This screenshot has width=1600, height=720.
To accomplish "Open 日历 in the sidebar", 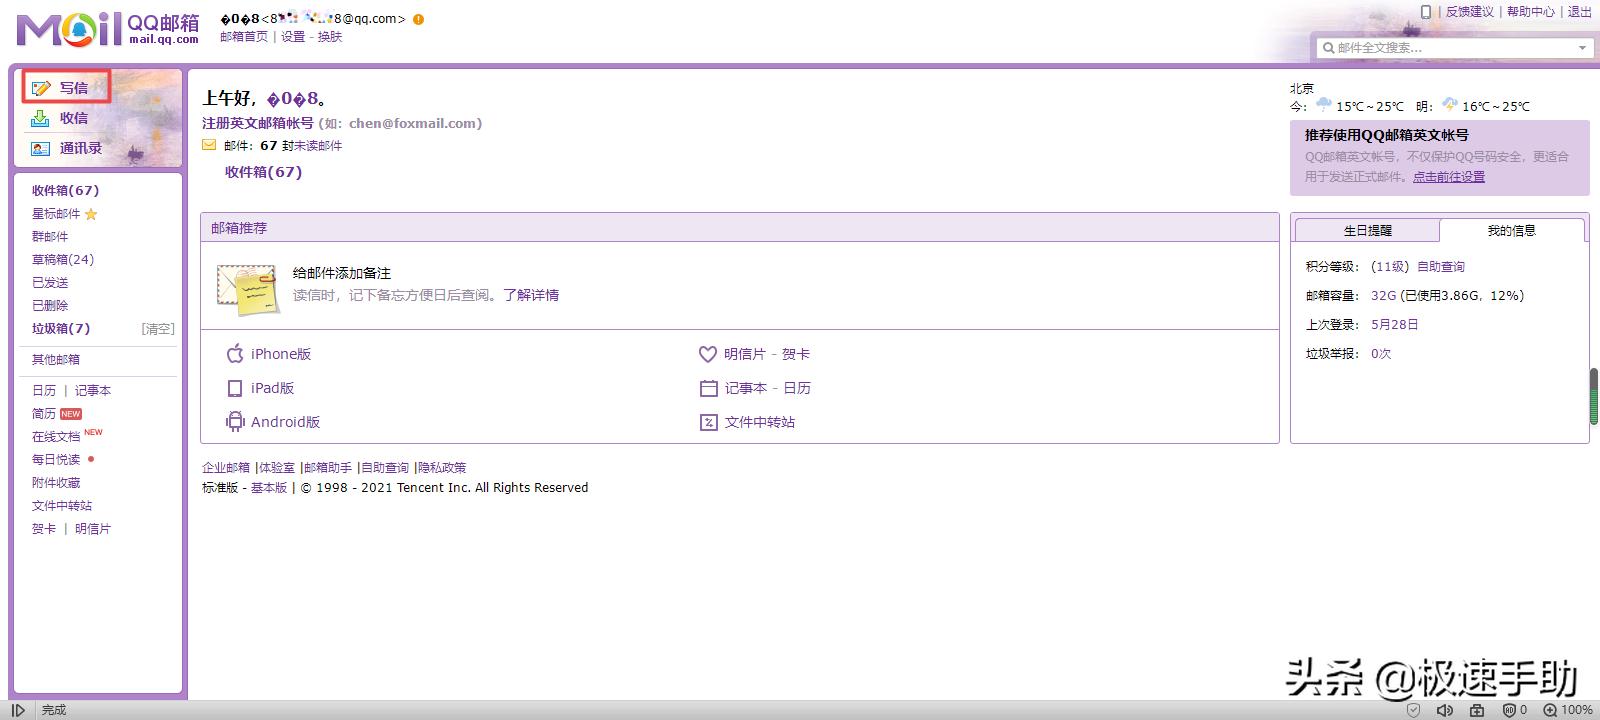I will point(44,391).
